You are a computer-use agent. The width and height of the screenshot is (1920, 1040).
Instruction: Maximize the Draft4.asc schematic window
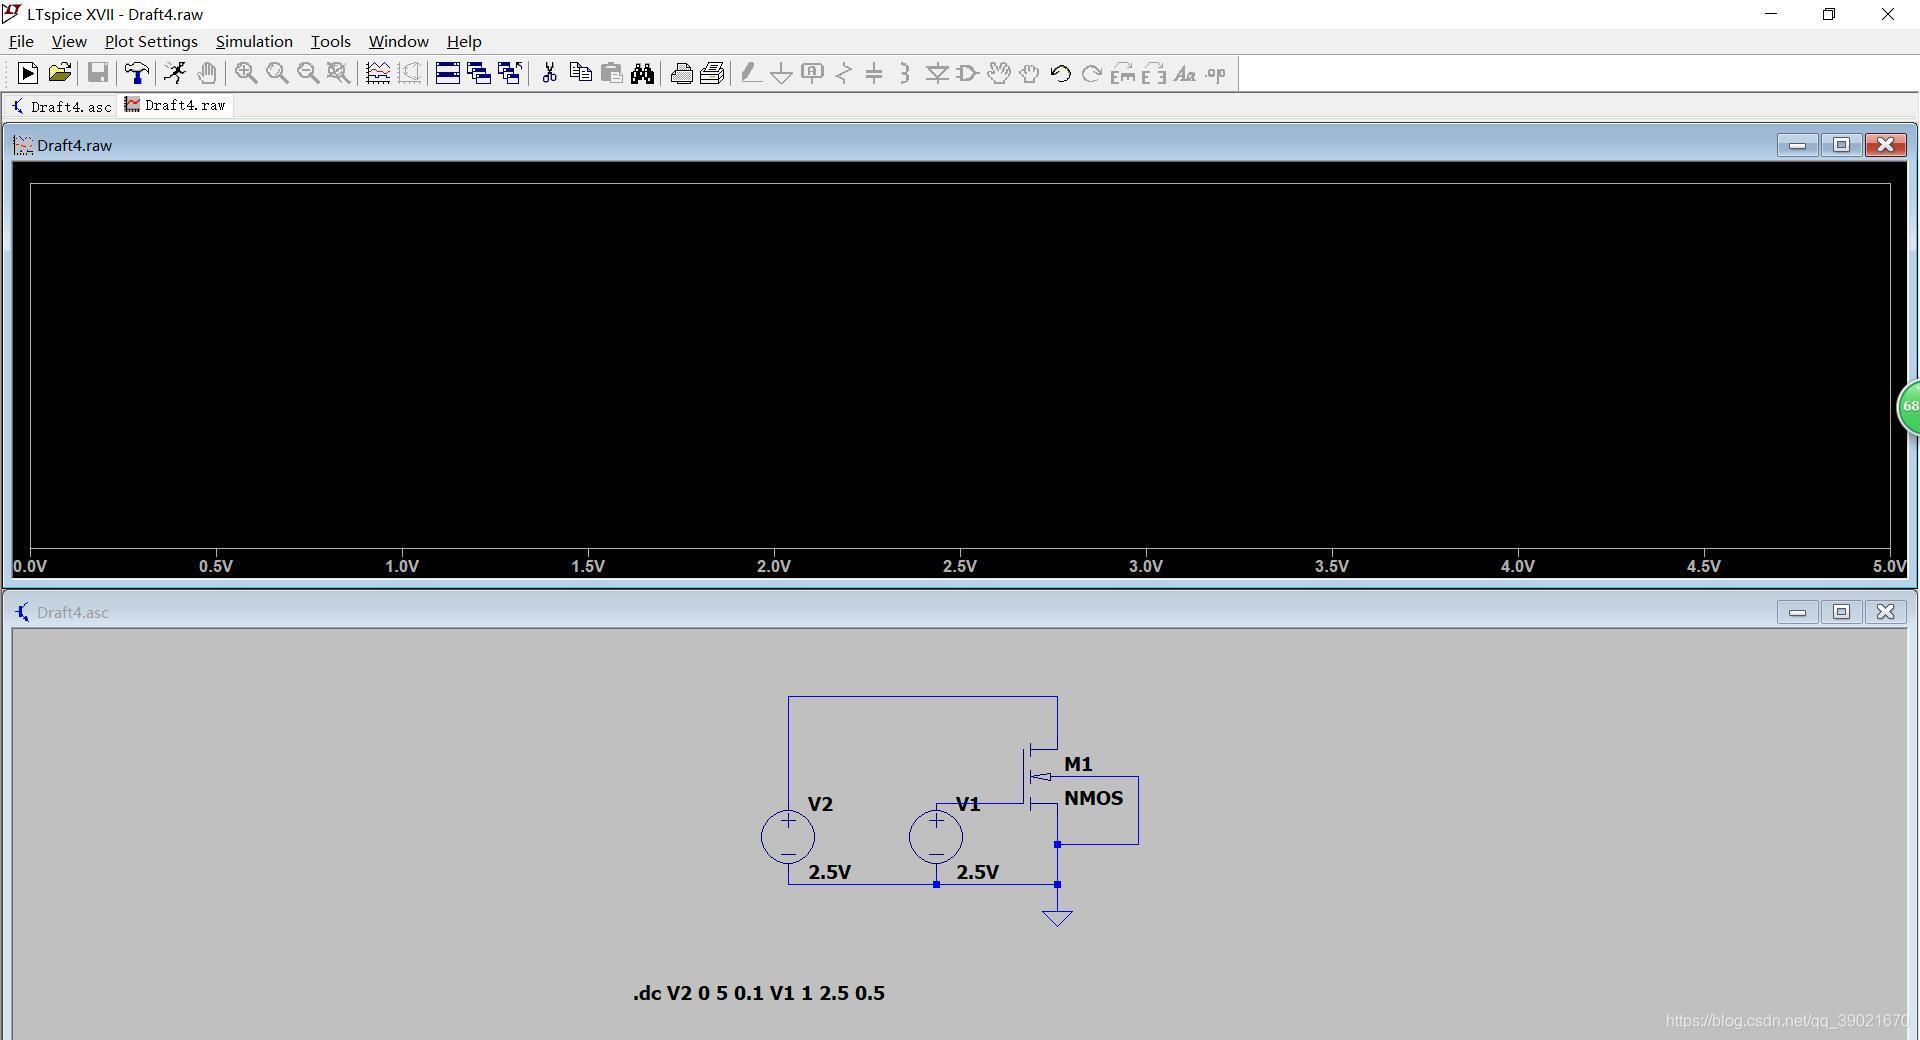pyautogui.click(x=1841, y=612)
